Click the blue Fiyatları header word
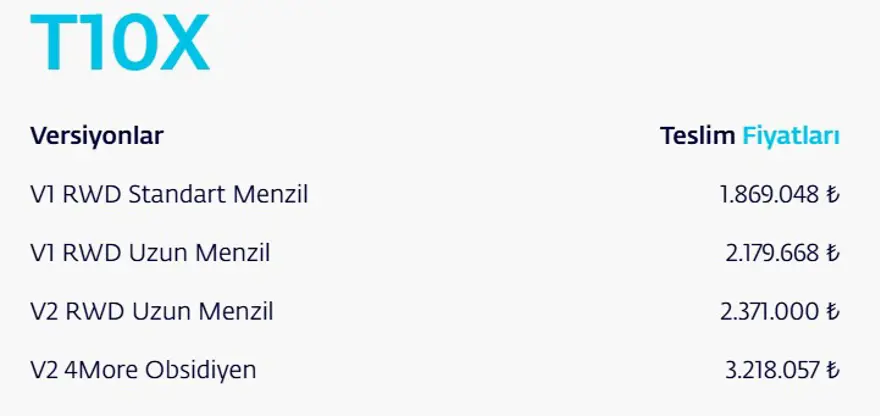This screenshot has width=880, height=416. point(790,136)
